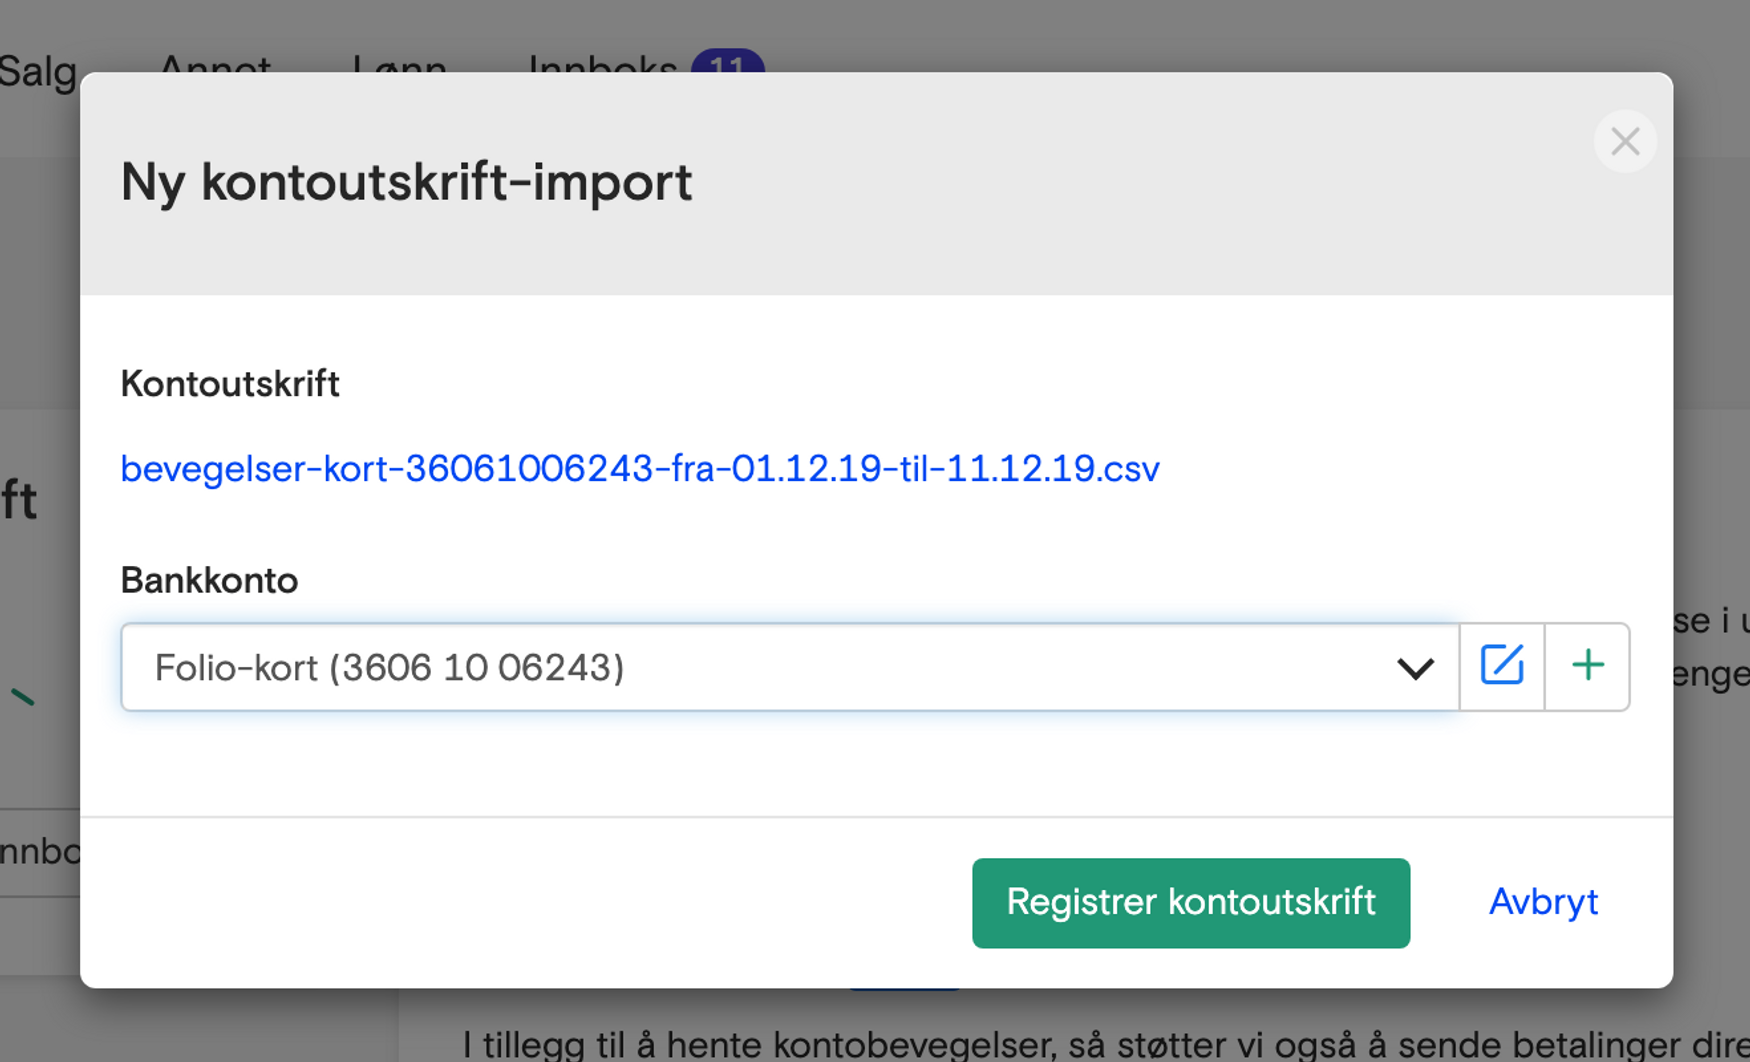Open the Bankkonto Folio-kort dropdown
This screenshot has width=1750, height=1062.
pyautogui.click(x=760, y=667)
